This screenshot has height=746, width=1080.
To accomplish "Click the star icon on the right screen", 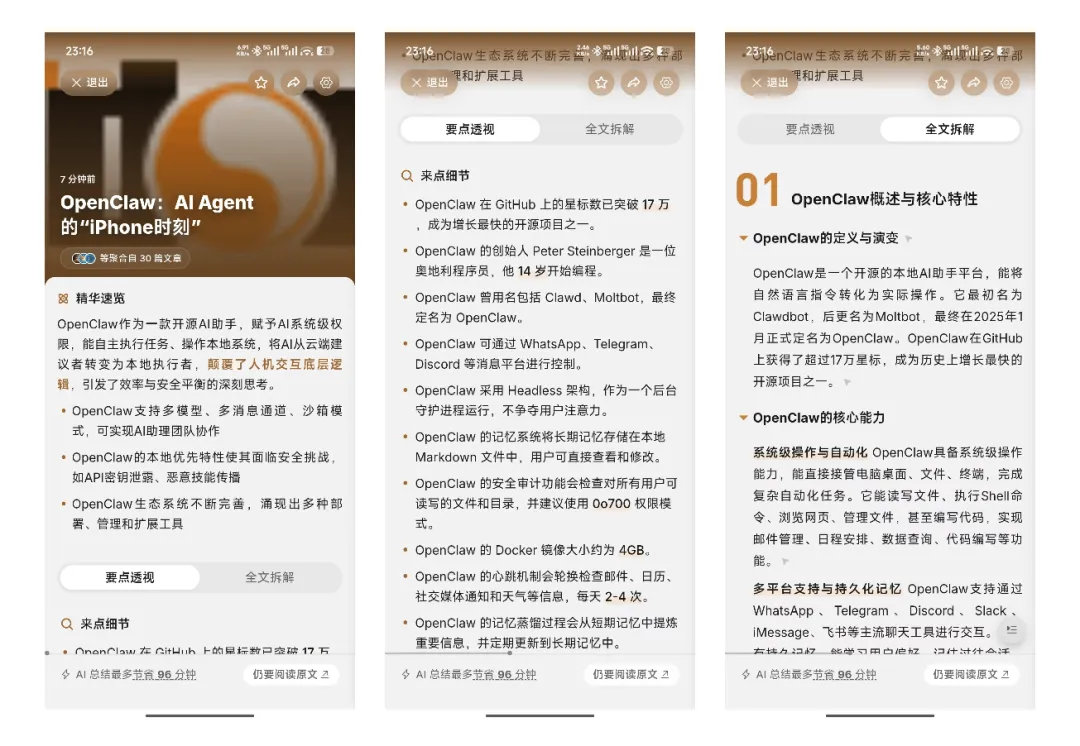I will click(x=941, y=83).
